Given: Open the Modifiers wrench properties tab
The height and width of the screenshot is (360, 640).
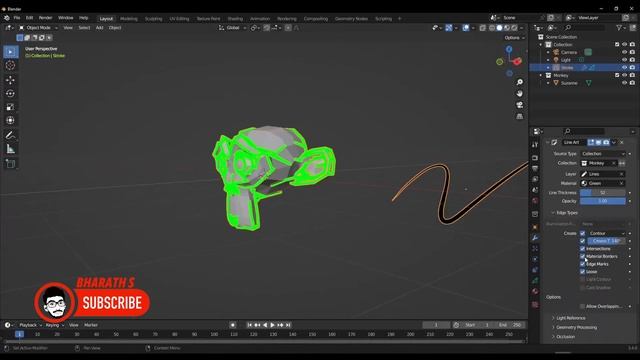Looking at the screenshot, I should point(535,238).
